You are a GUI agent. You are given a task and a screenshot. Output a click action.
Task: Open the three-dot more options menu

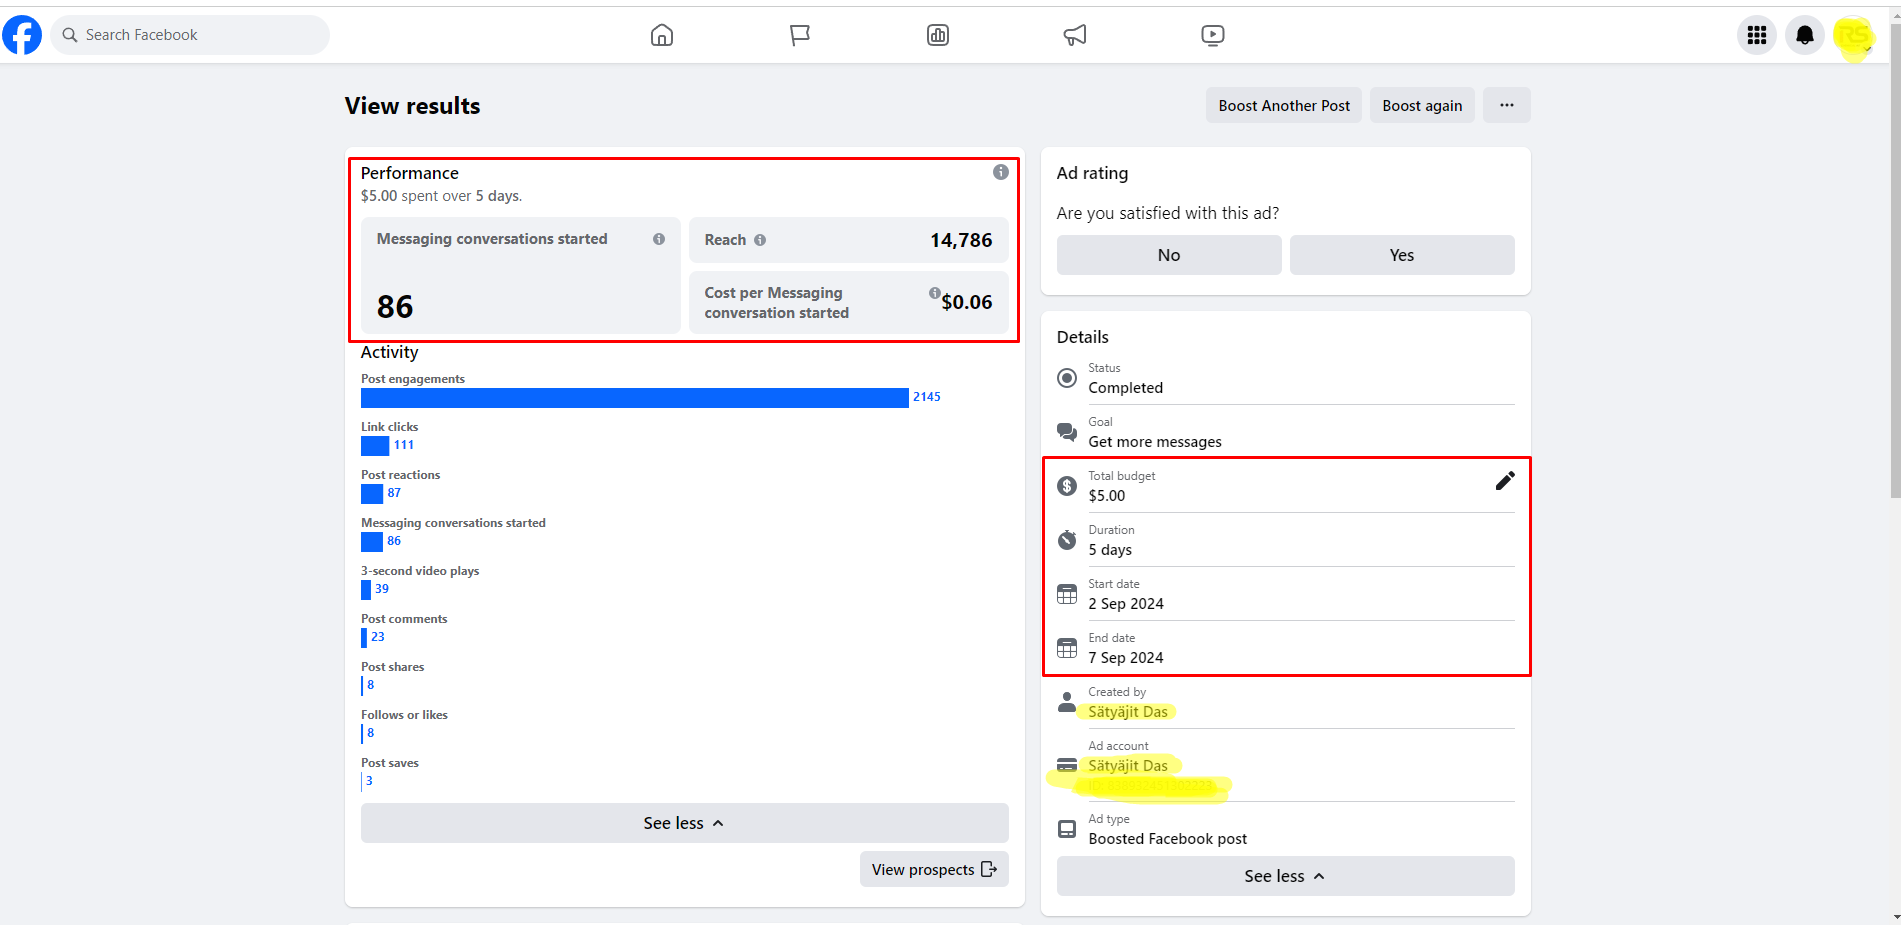1506,105
